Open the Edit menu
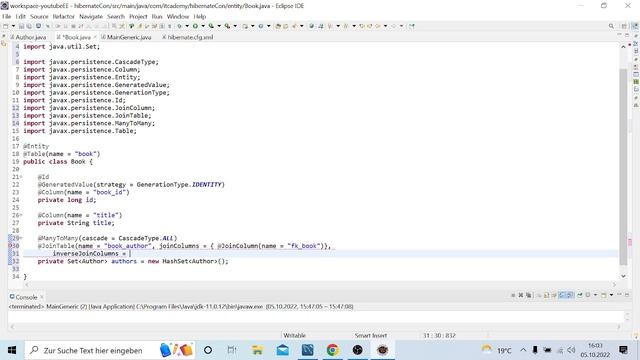Screen dimensions: 640x360 pyautogui.click(x=20, y=16)
